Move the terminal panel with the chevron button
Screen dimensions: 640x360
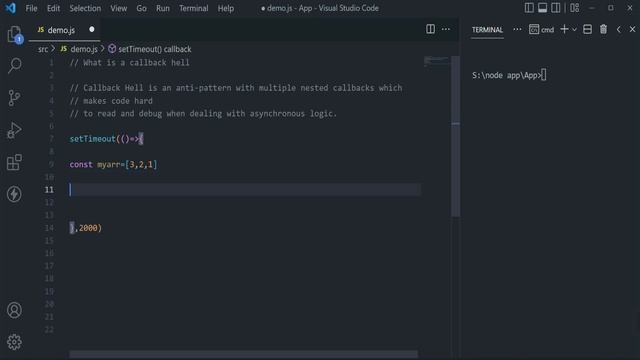coord(619,29)
